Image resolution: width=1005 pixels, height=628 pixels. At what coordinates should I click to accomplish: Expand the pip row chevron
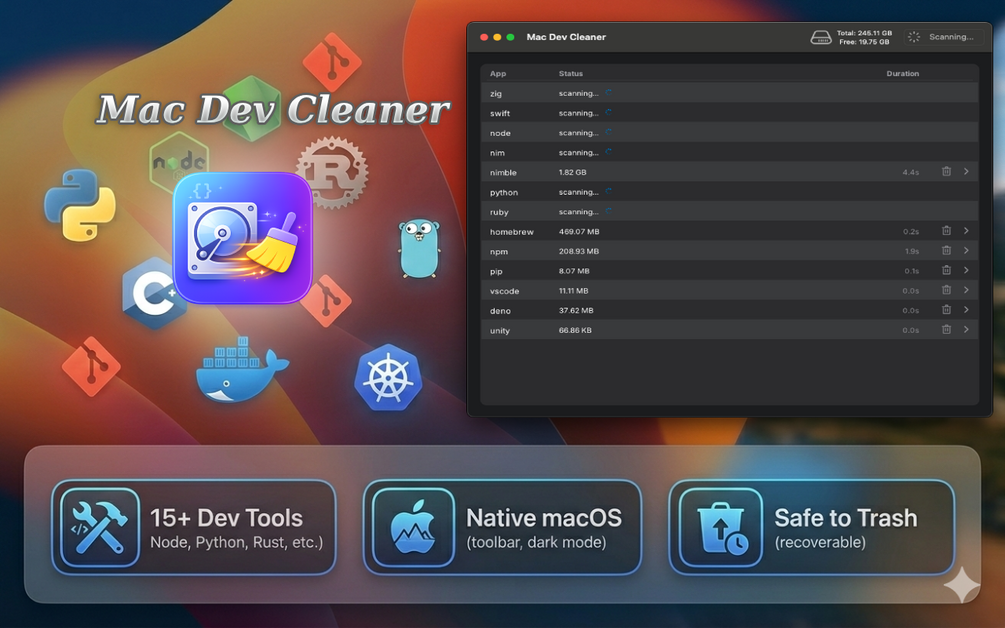pyautogui.click(x=966, y=270)
